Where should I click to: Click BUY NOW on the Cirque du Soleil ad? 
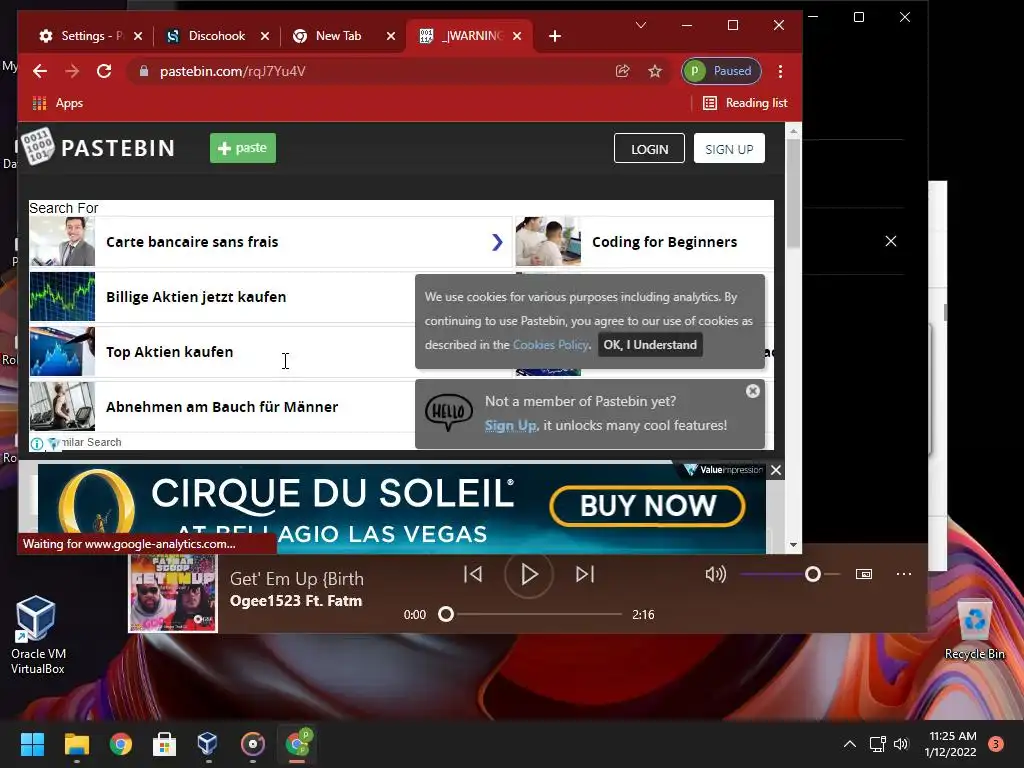[647, 505]
